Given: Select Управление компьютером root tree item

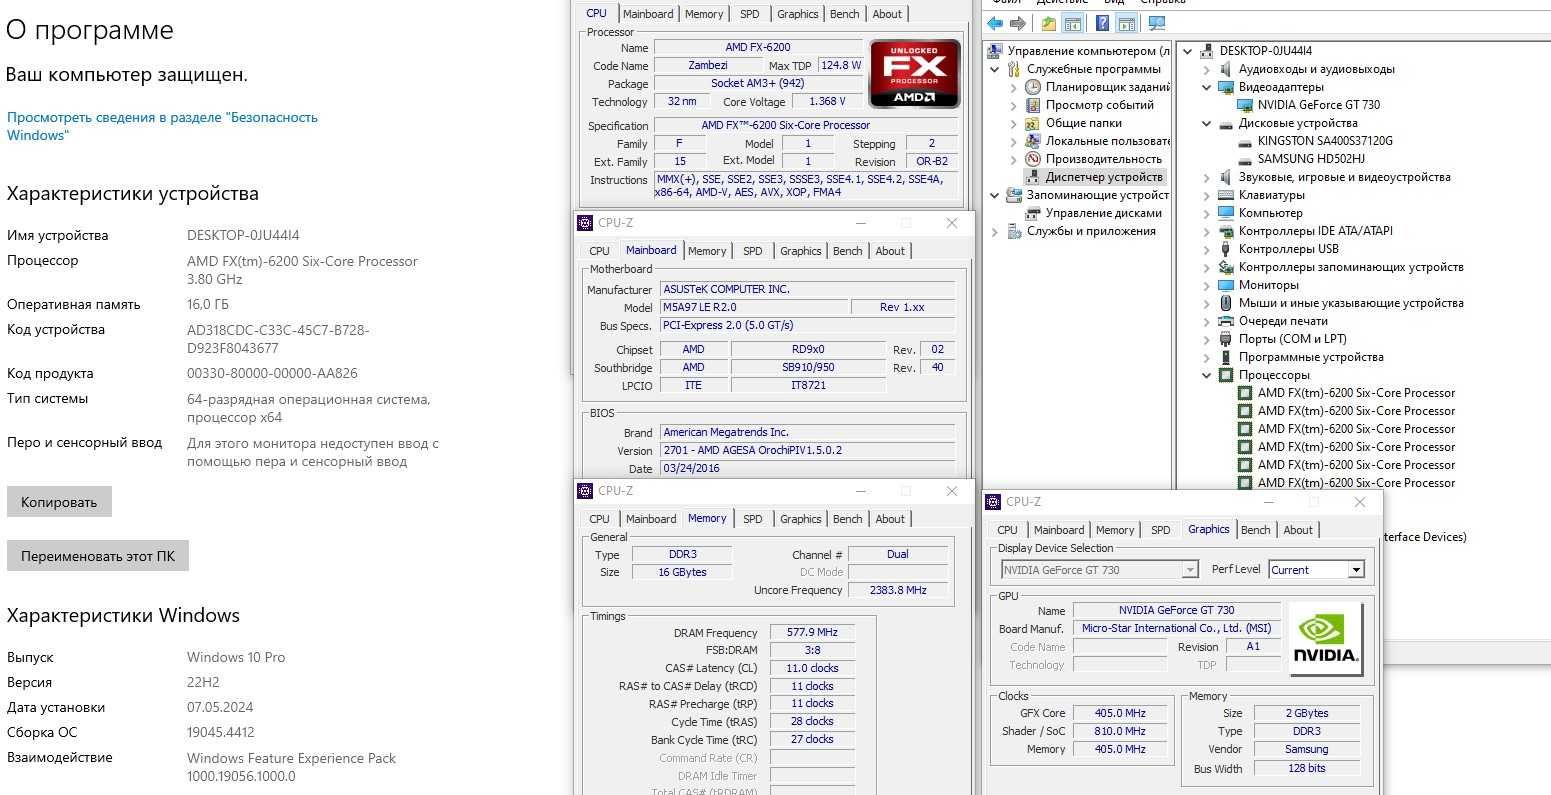Looking at the screenshot, I should click(x=1088, y=51).
